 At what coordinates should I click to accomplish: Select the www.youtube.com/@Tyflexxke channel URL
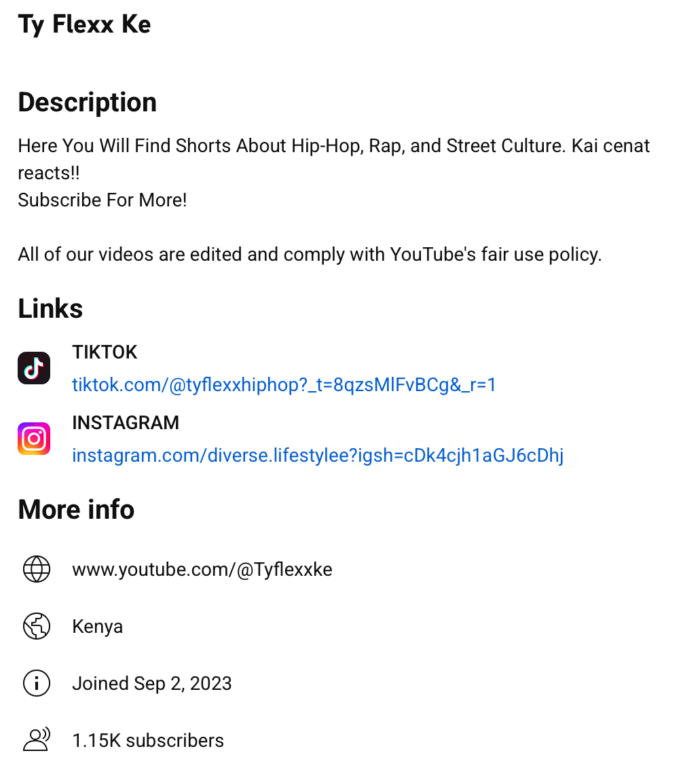(202, 570)
